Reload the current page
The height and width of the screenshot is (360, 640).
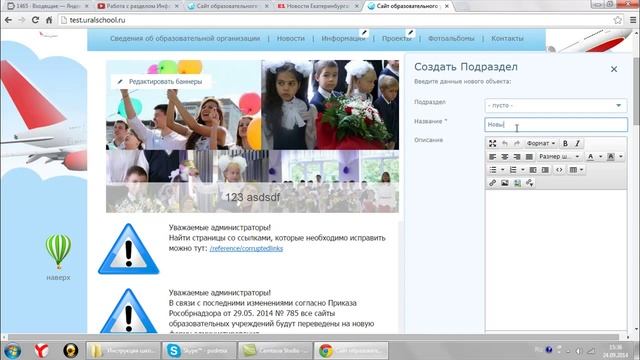point(36,20)
